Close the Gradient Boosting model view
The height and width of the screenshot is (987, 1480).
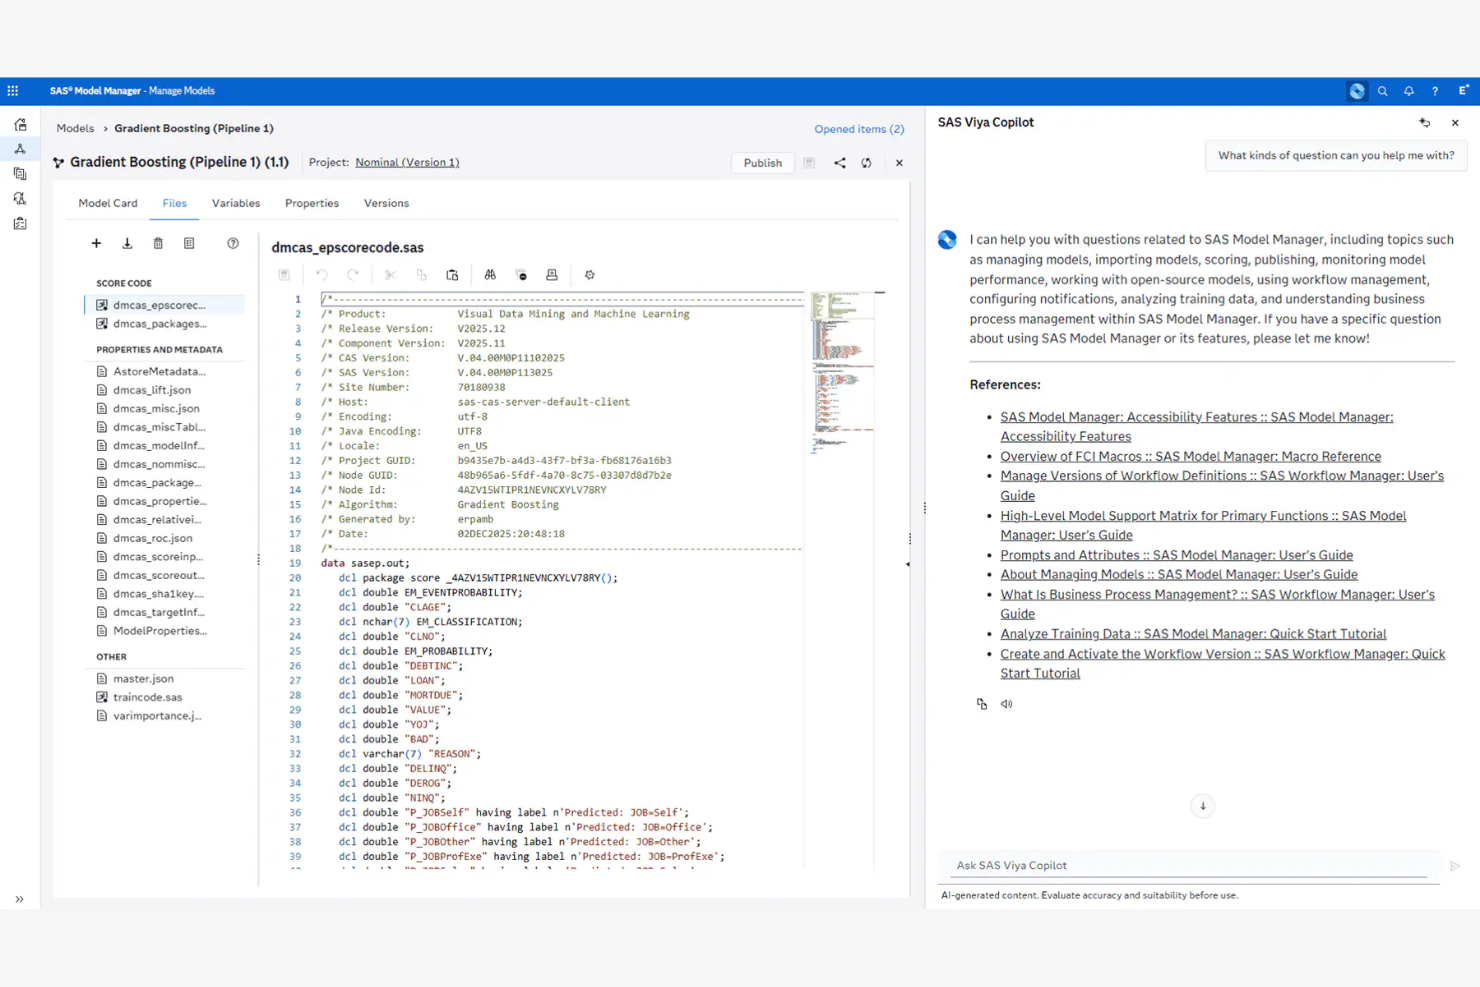(899, 163)
